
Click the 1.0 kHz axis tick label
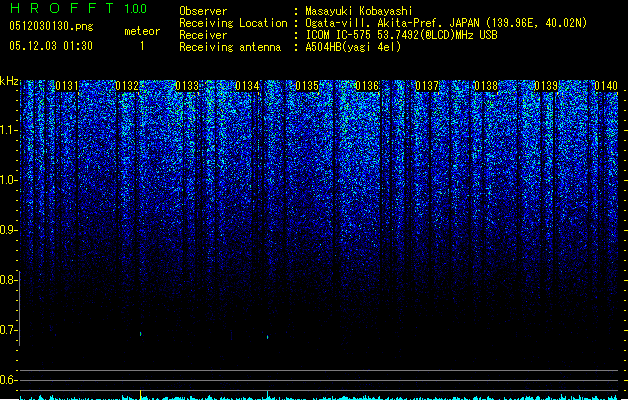point(8,180)
